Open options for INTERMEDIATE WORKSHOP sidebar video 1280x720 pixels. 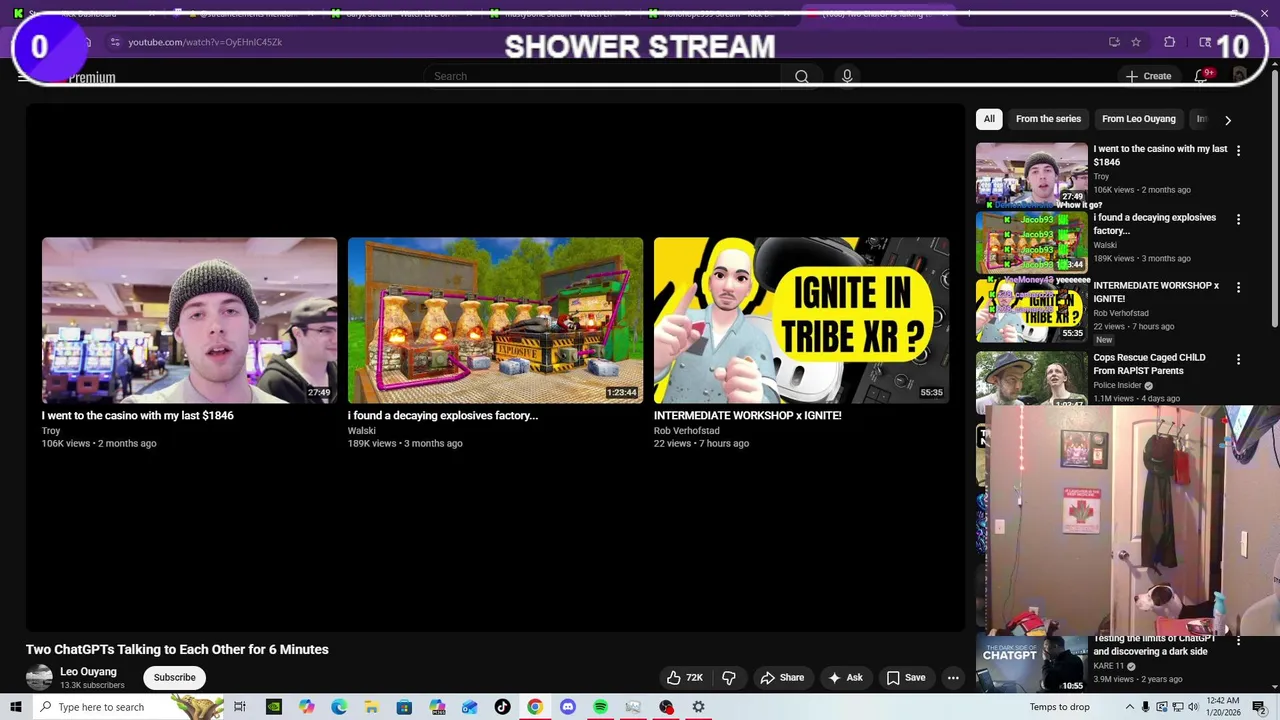tap(1238, 287)
